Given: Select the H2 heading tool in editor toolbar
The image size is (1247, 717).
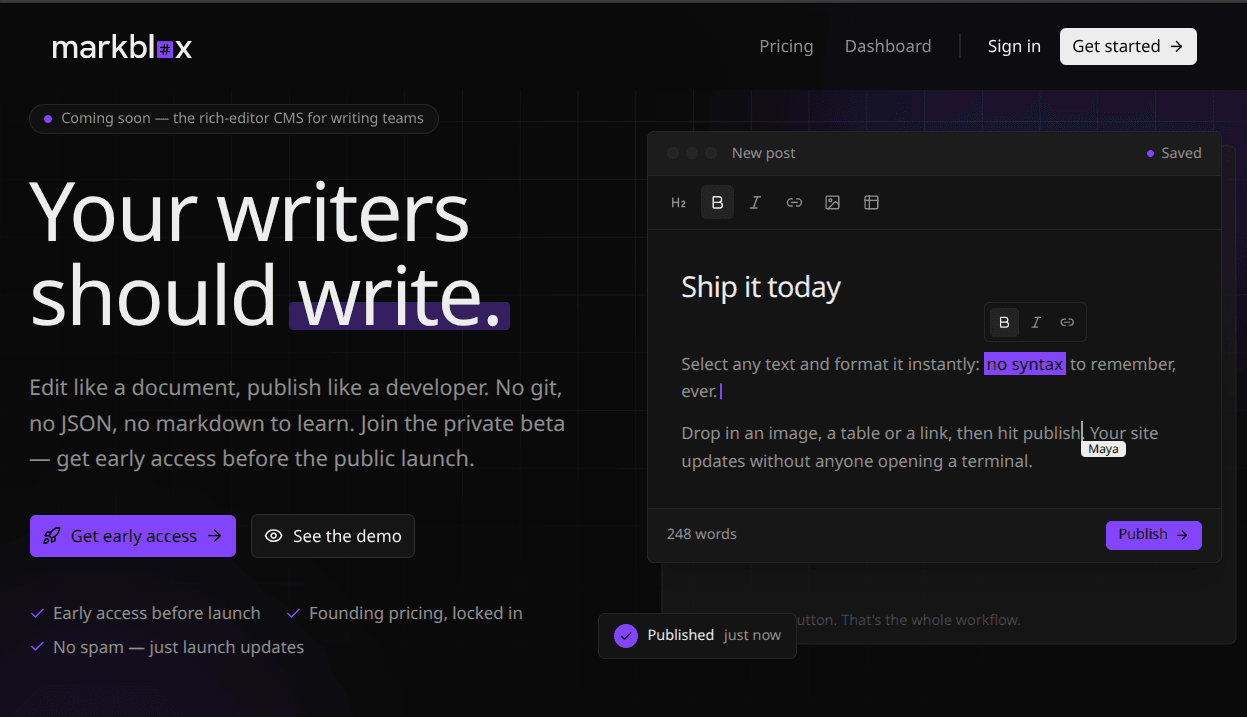Looking at the screenshot, I should coord(679,202).
